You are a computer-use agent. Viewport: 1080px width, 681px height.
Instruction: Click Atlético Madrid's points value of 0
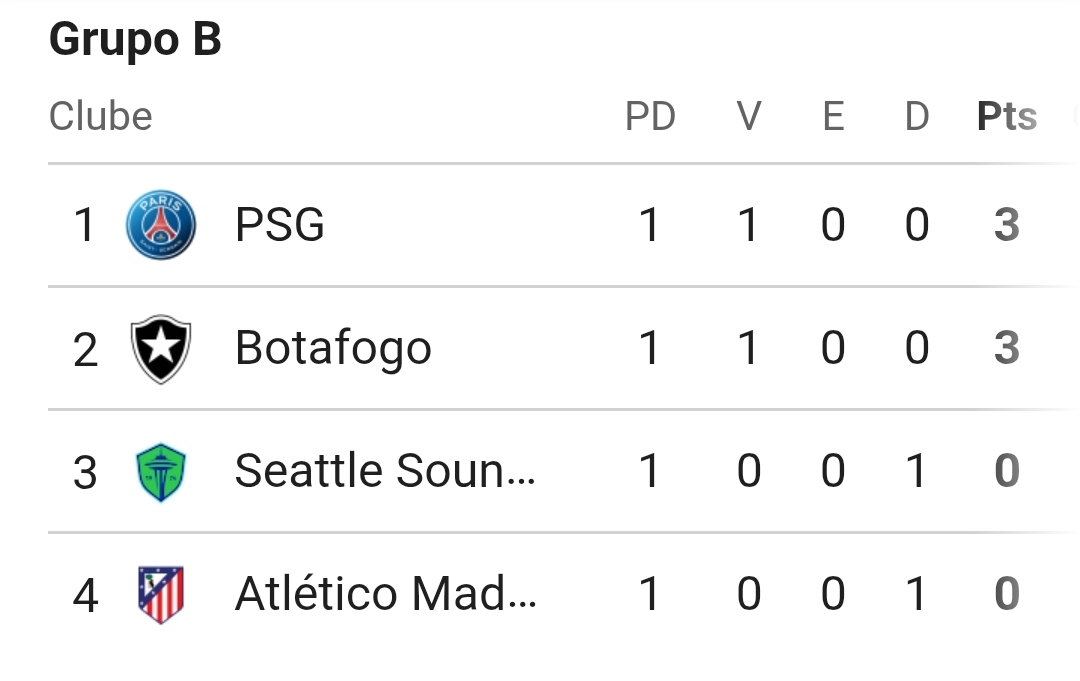click(1006, 594)
